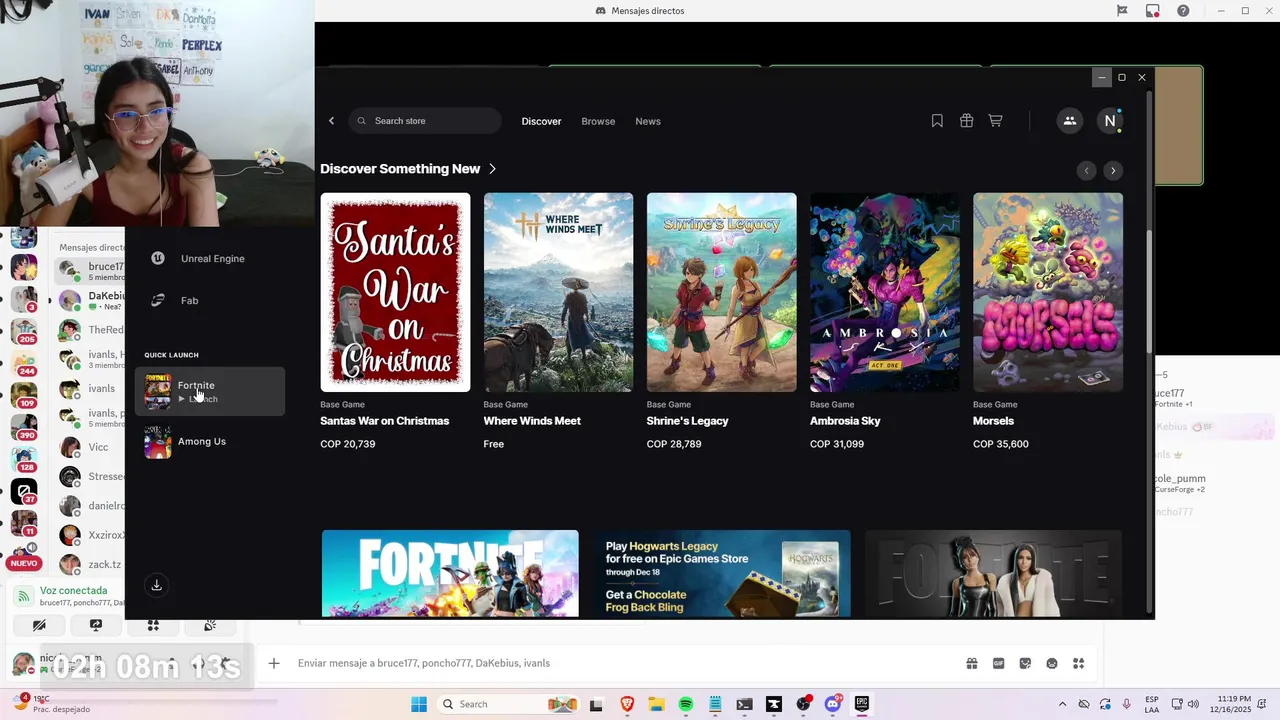Open Discord apps icon in chat bar
Viewport: 1280px width, 720px height.
(1078, 663)
